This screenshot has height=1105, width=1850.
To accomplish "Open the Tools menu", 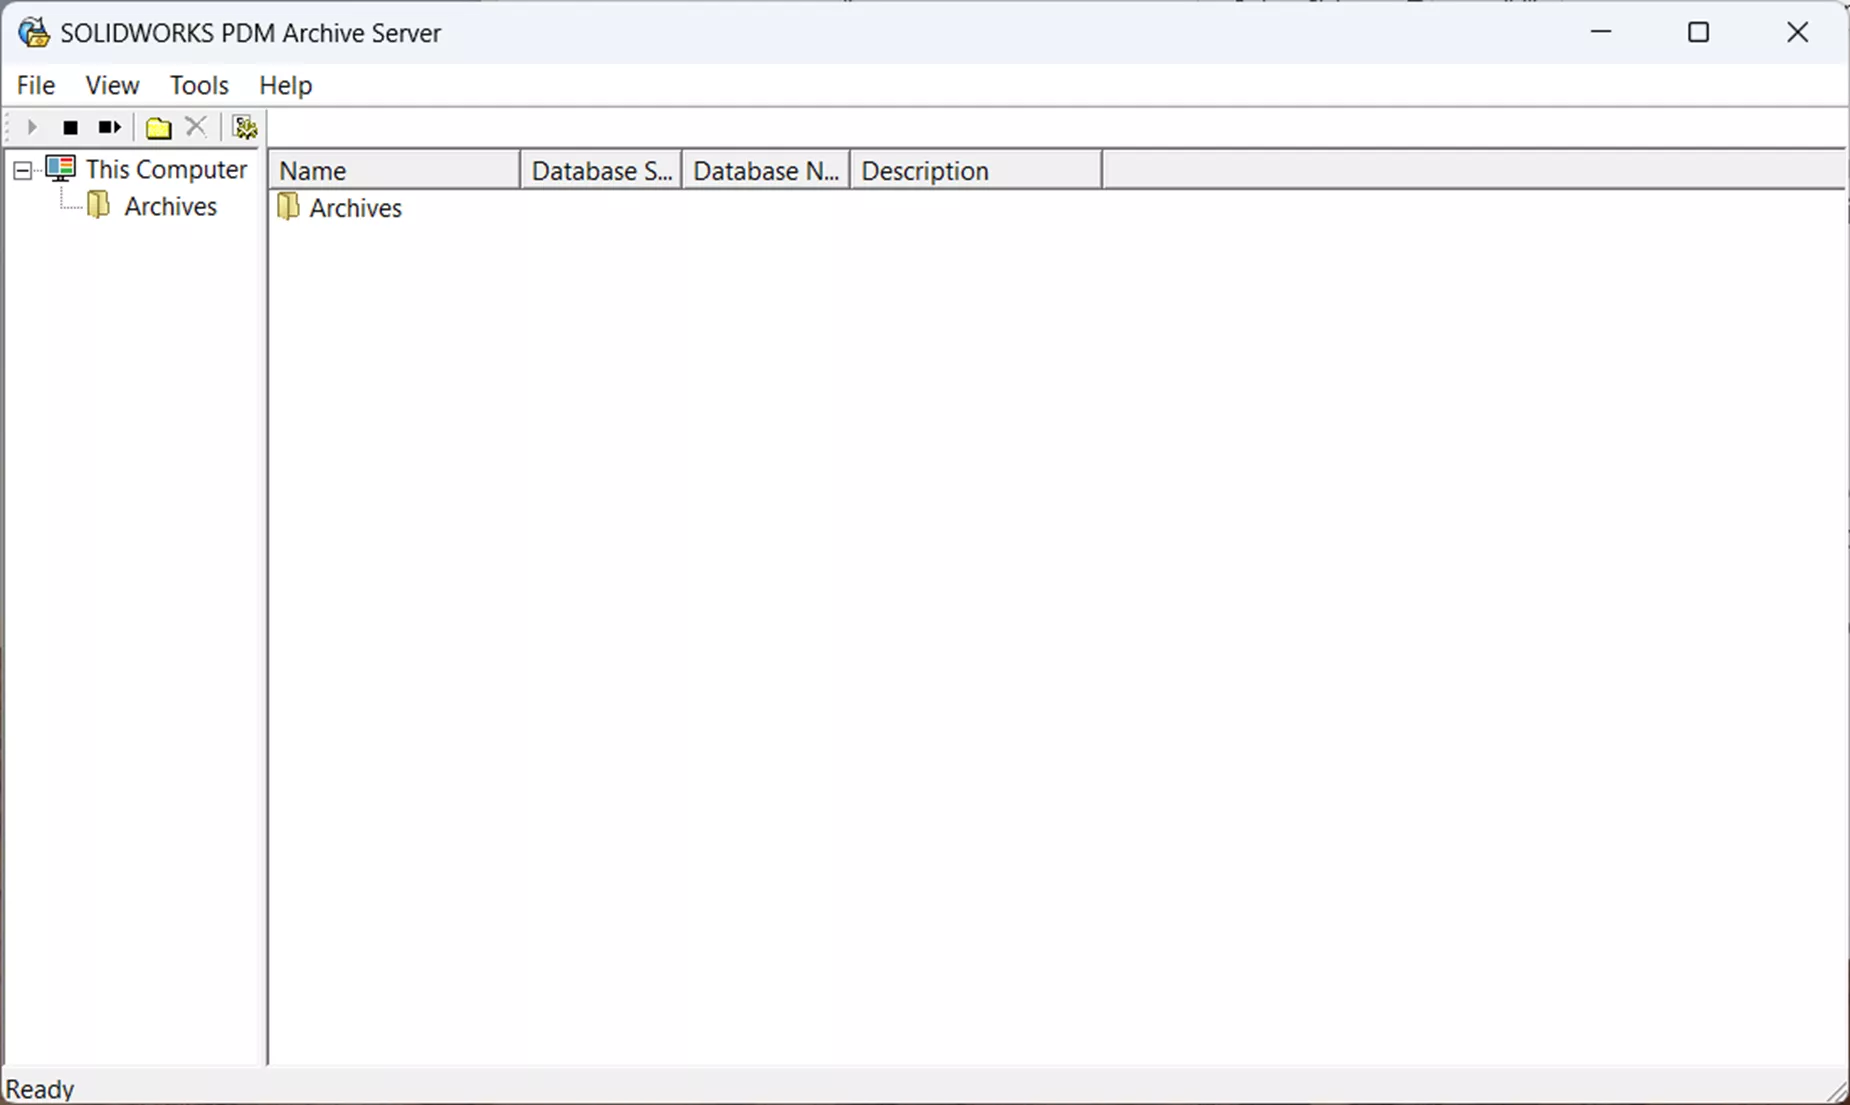I will pos(198,85).
